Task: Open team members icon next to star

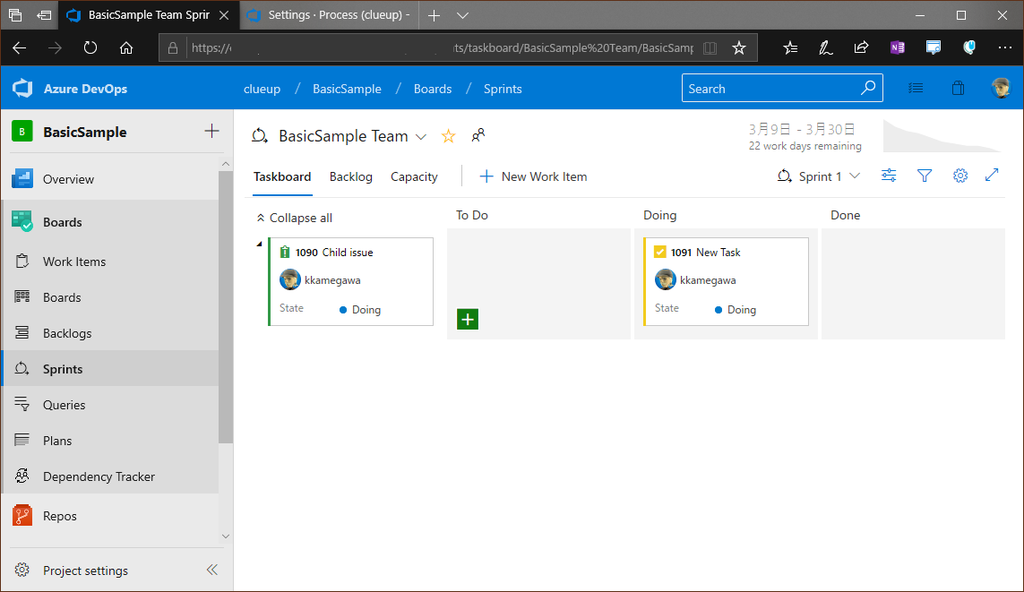Action: coord(478,135)
